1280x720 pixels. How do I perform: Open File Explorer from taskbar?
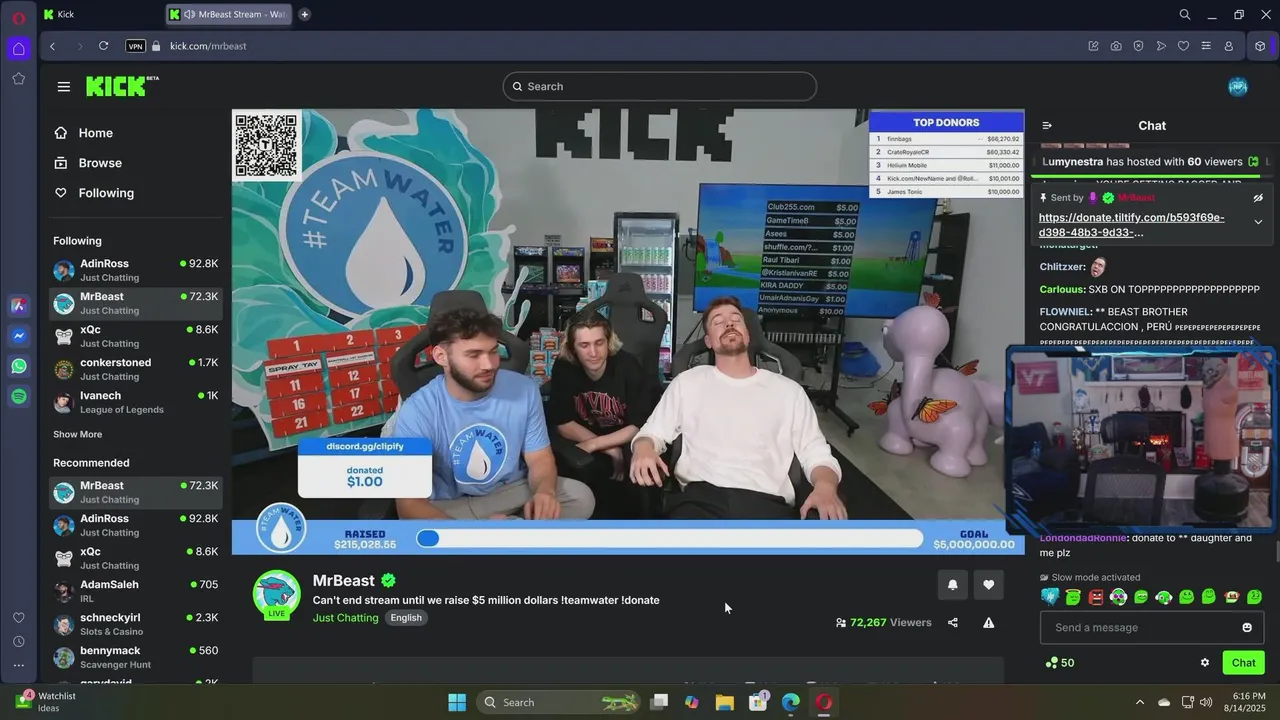[724, 702]
